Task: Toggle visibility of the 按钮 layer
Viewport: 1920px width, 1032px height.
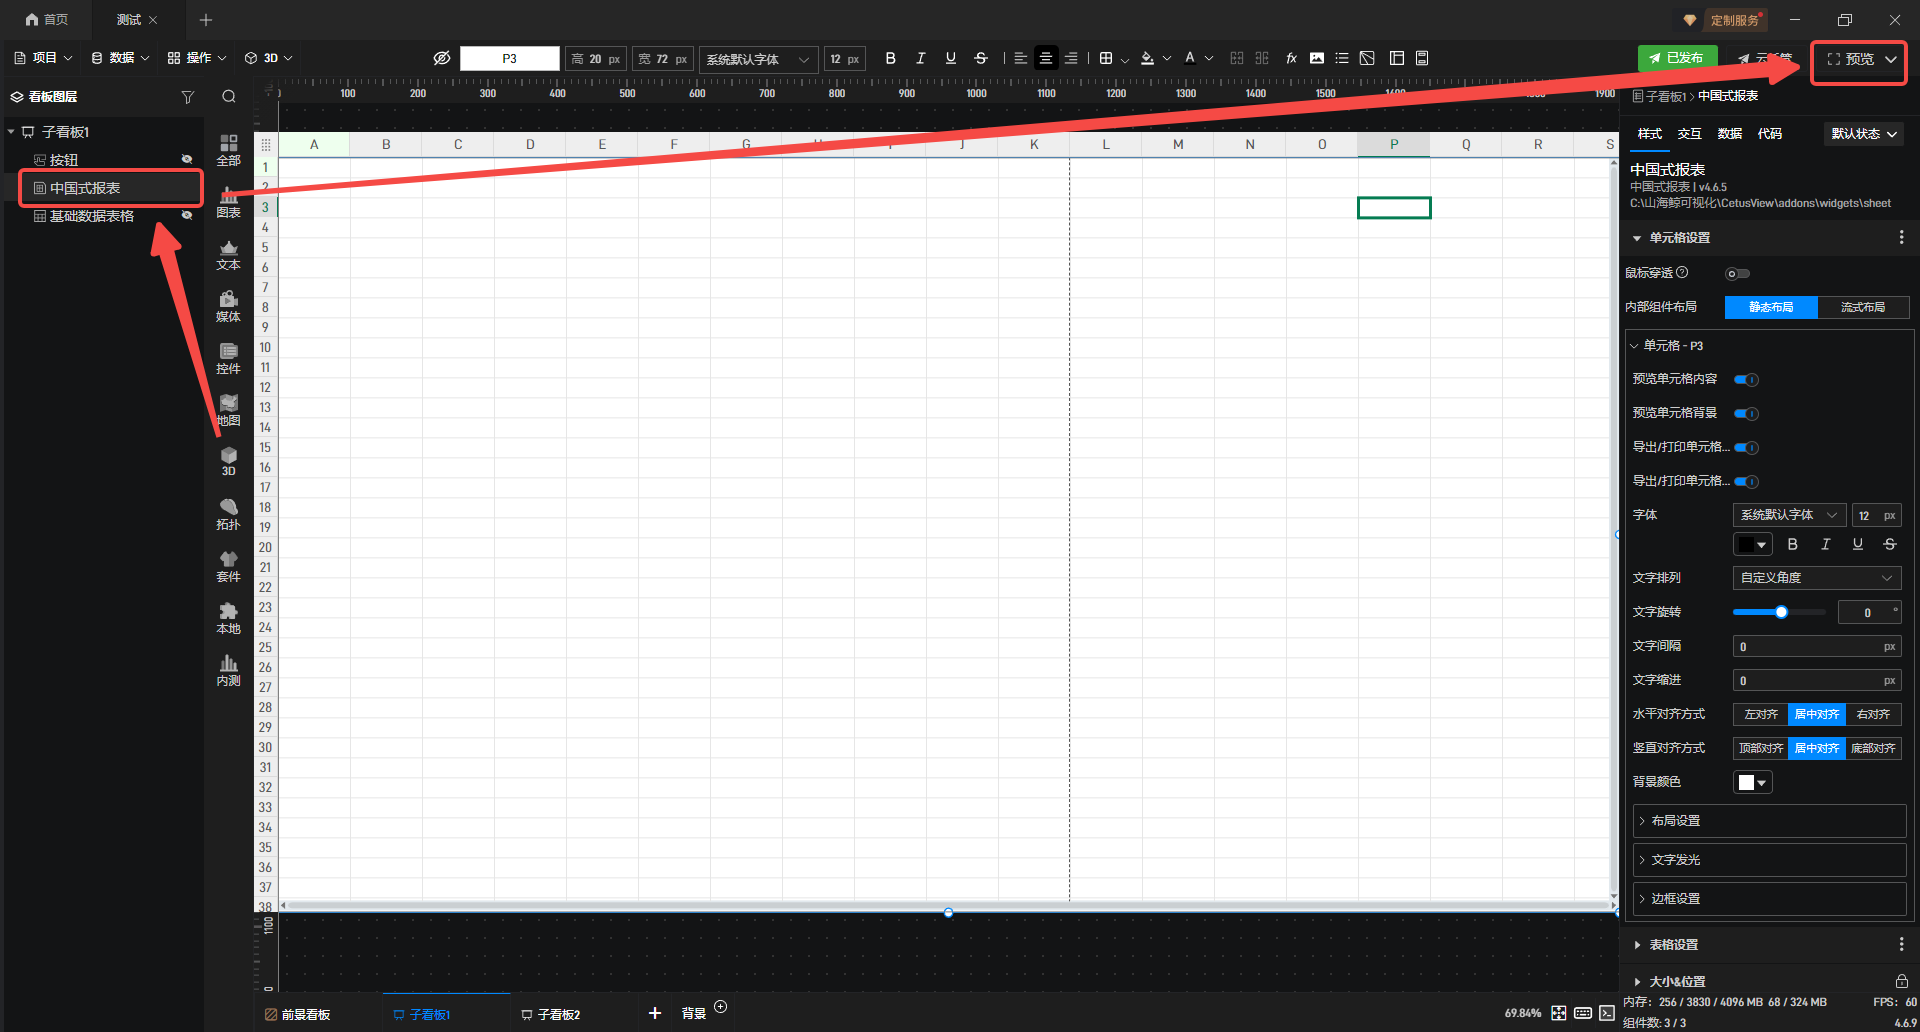Action: pos(186,159)
